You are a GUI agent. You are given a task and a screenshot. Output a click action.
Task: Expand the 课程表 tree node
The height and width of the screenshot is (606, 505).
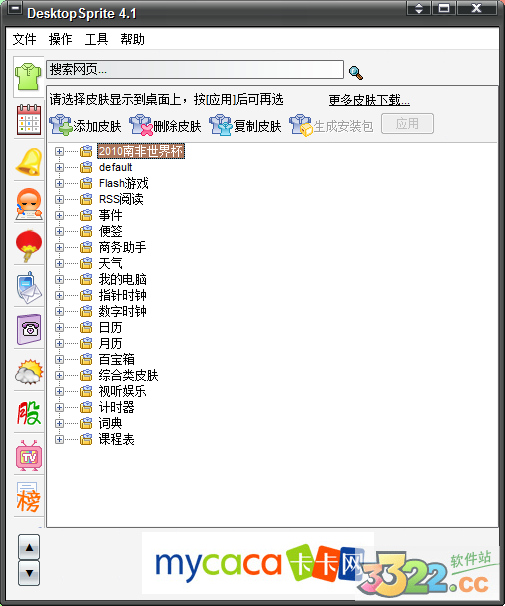59,439
